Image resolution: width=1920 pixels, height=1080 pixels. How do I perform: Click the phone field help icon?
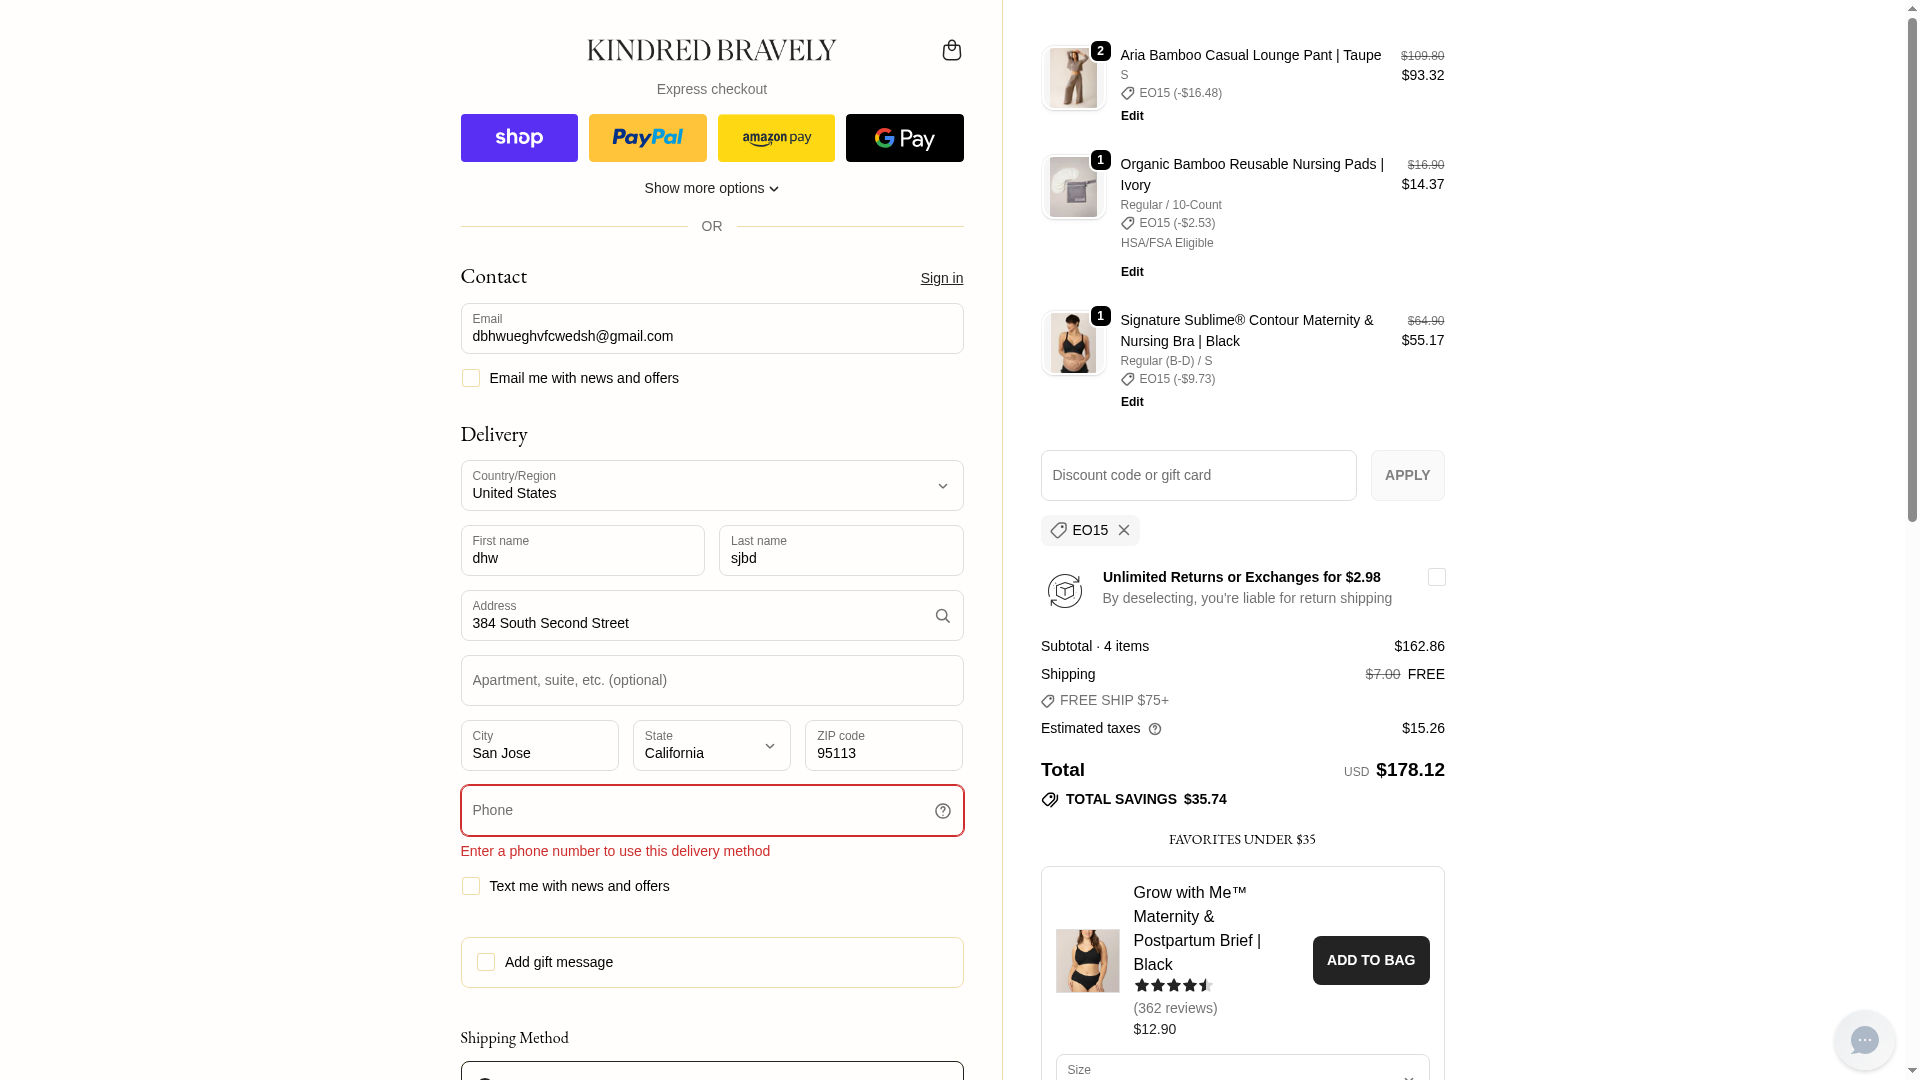coord(942,811)
